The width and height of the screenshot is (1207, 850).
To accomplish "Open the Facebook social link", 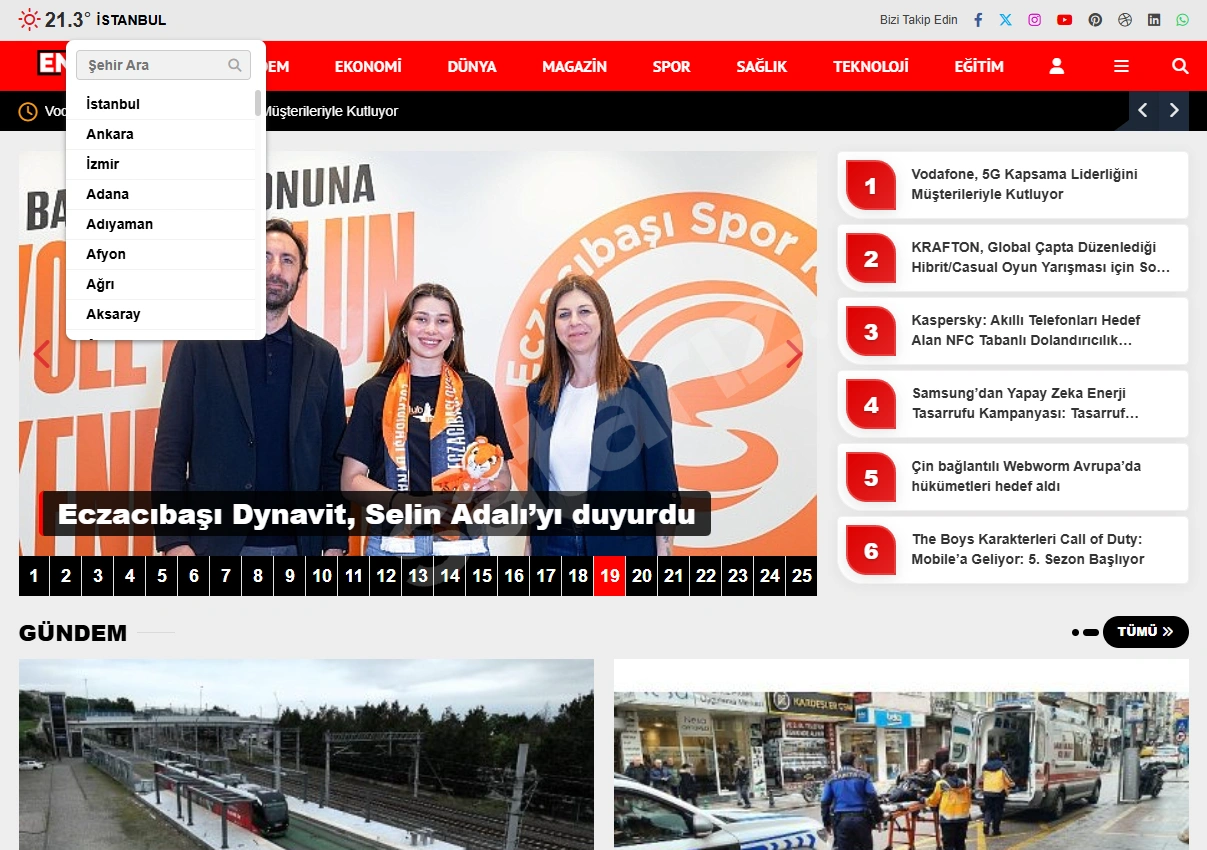I will [979, 20].
